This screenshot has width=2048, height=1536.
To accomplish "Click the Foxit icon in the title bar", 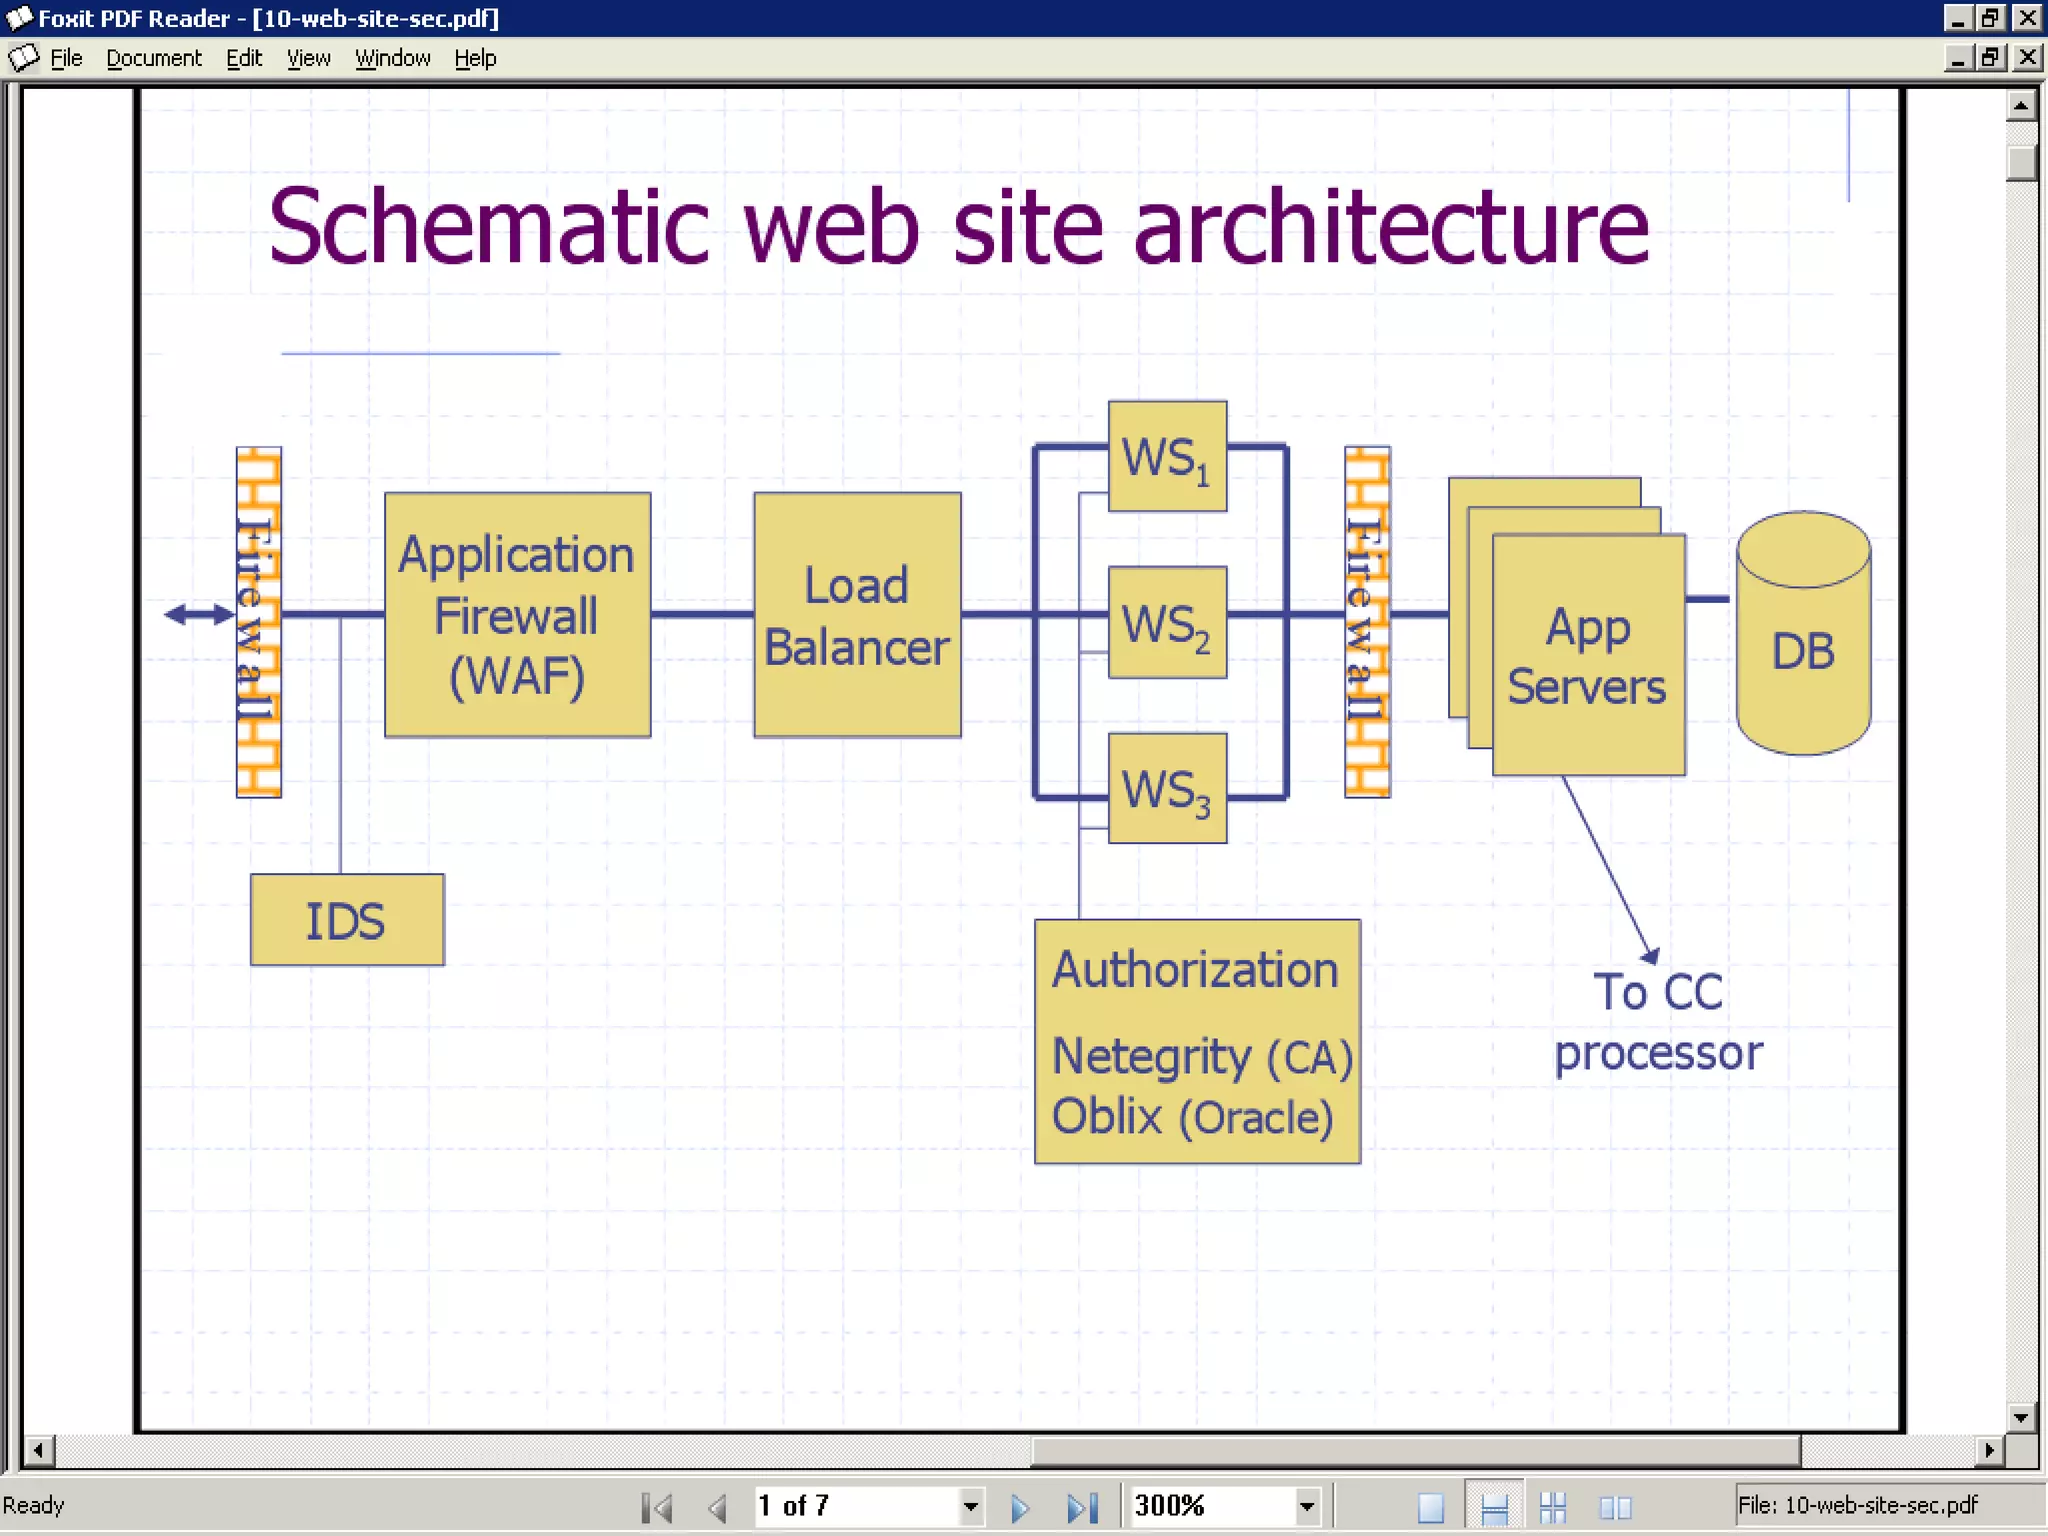I will pos(19,18).
